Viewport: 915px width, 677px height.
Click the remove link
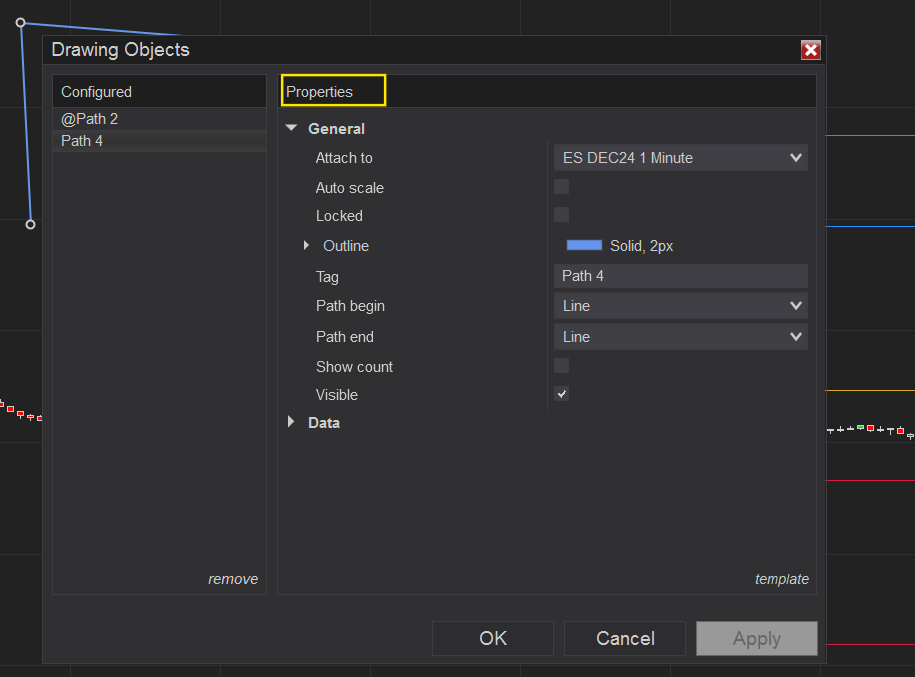coord(233,579)
